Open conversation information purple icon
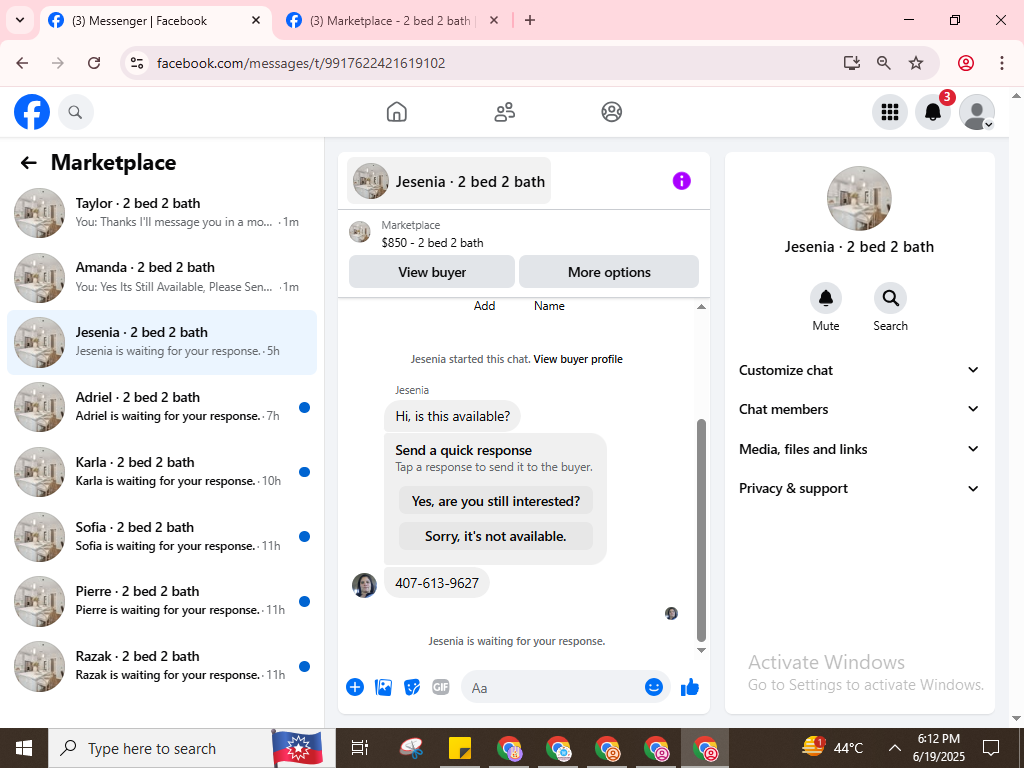Image resolution: width=1024 pixels, height=768 pixels. click(x=681, y=181)
